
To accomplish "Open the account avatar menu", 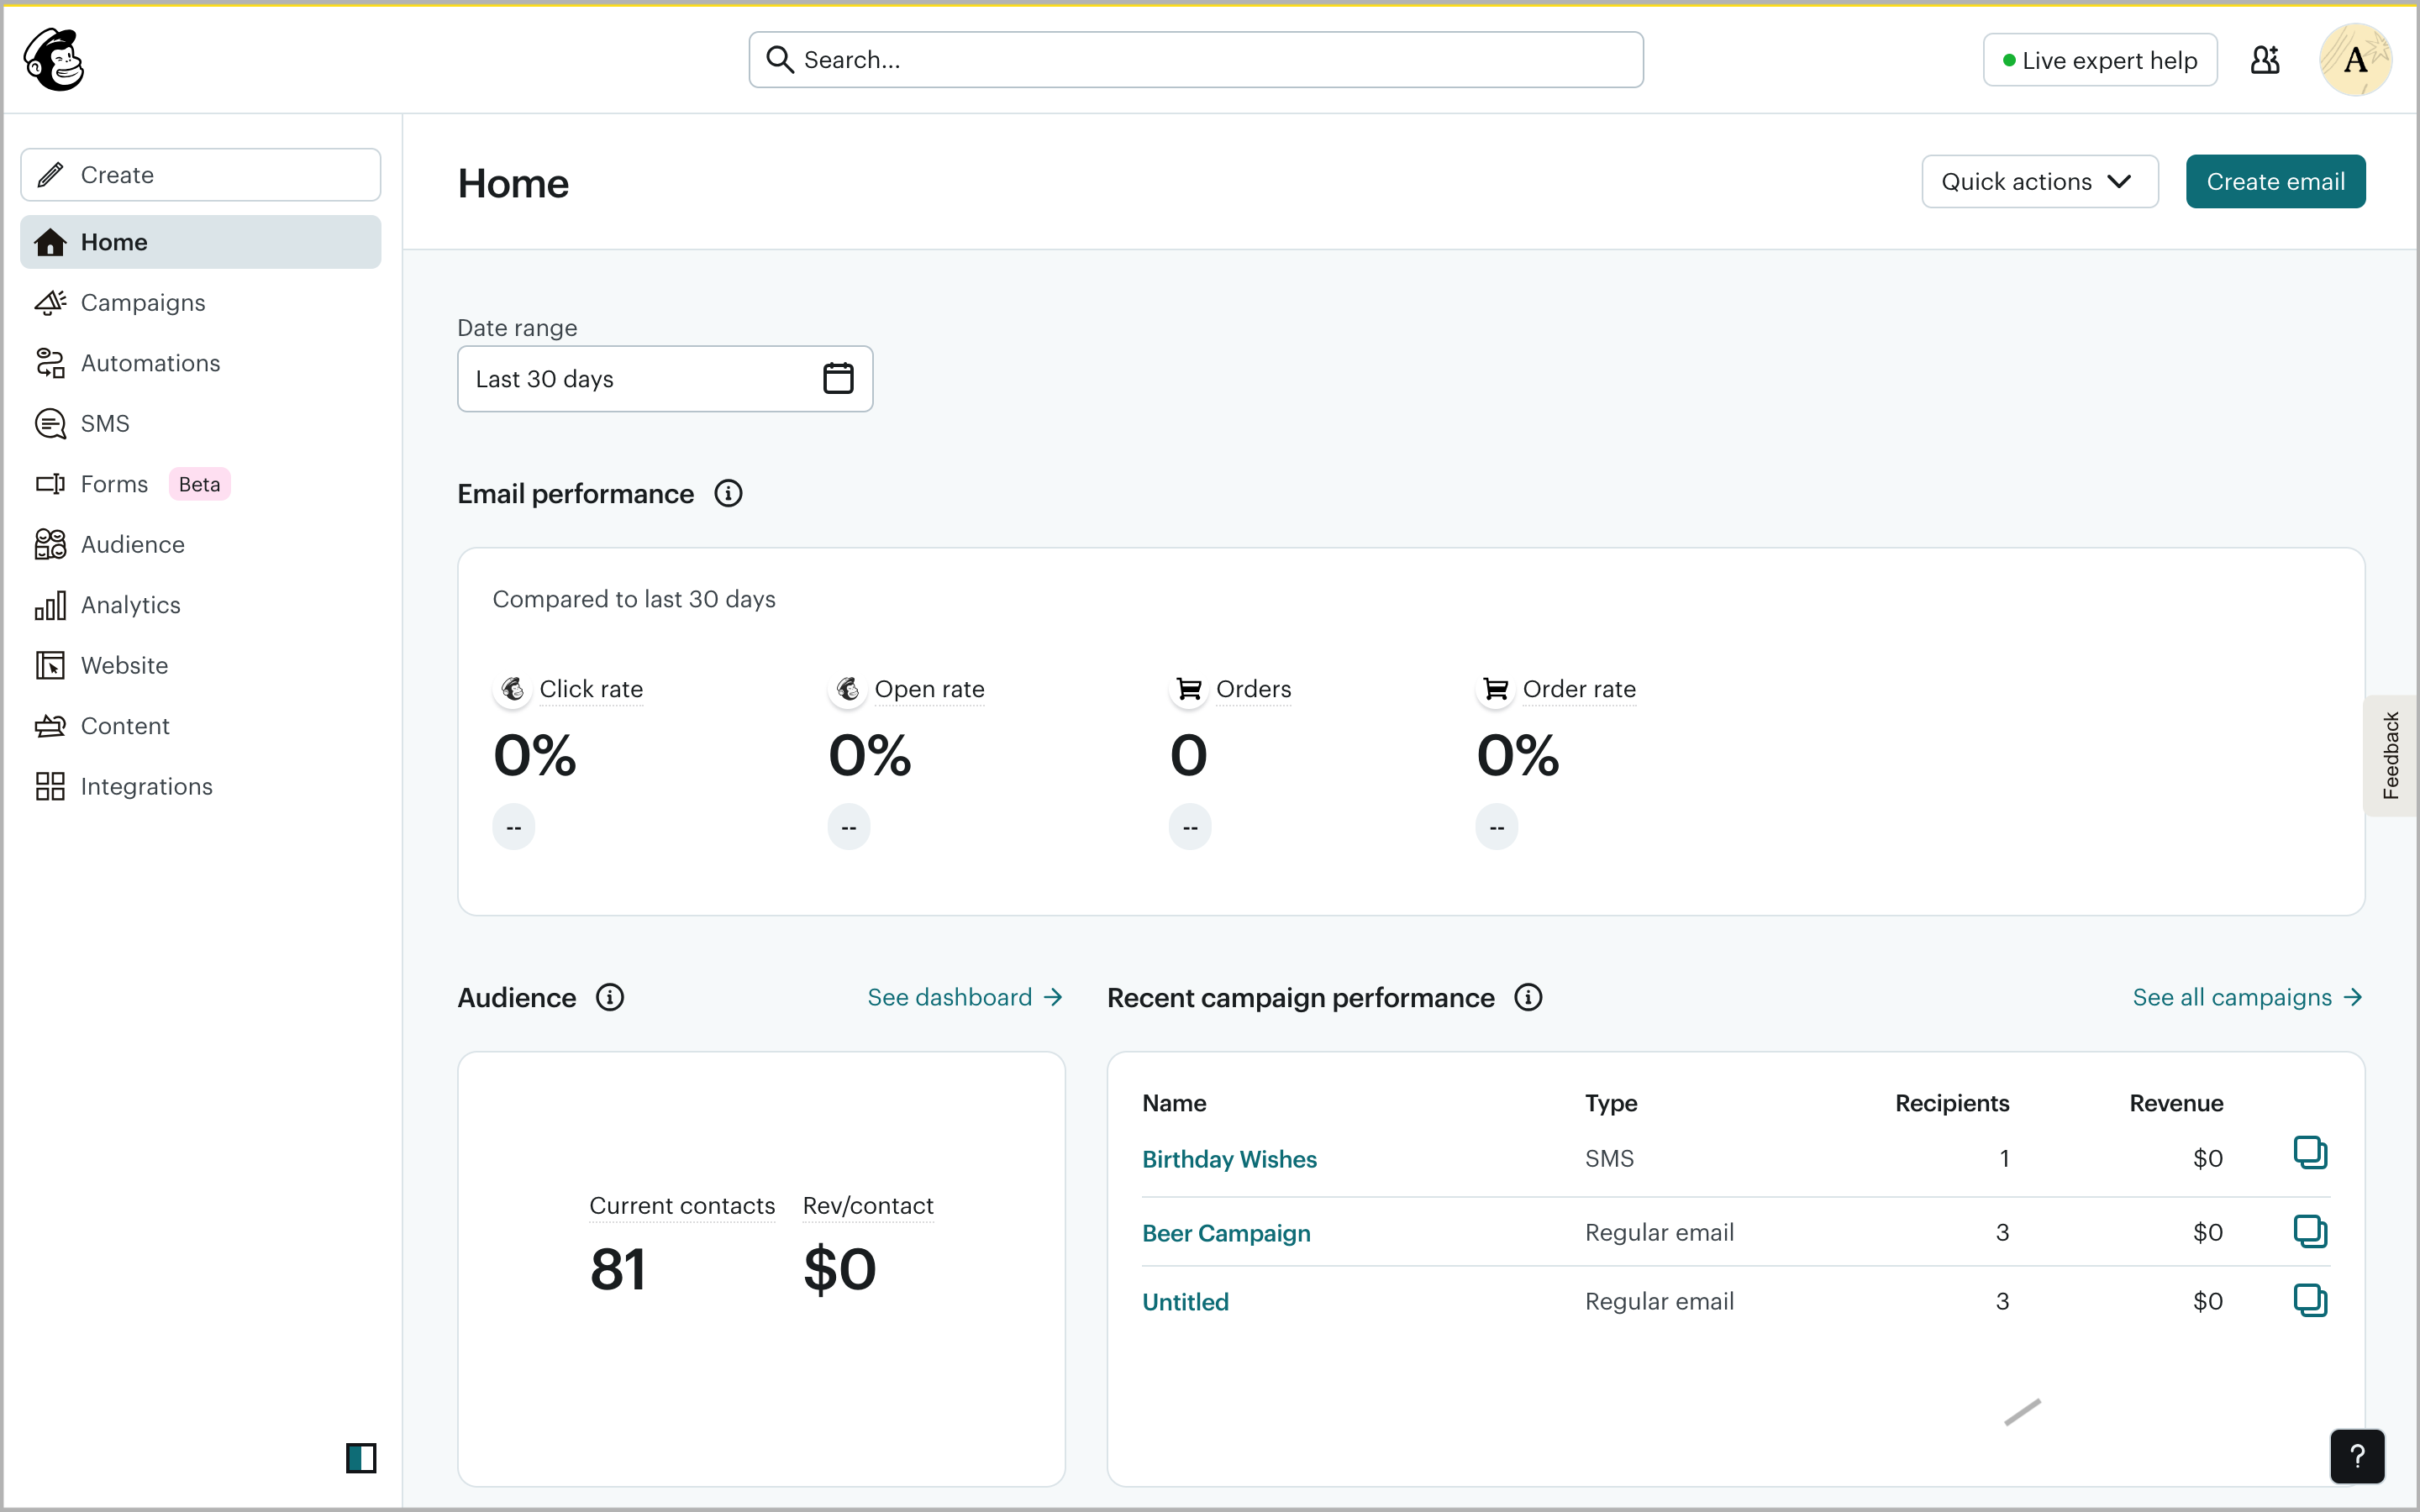I will [2355, 60].
